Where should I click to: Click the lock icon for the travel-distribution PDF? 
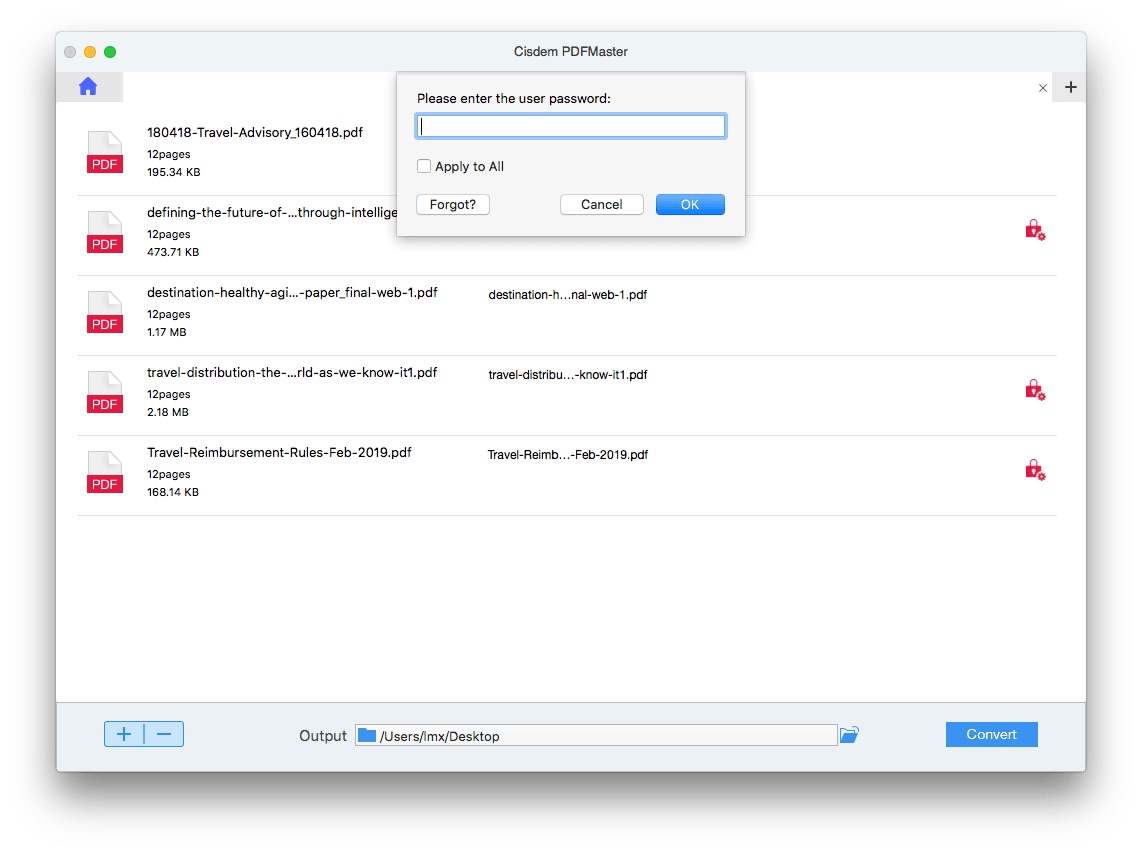coord(1034,390)
